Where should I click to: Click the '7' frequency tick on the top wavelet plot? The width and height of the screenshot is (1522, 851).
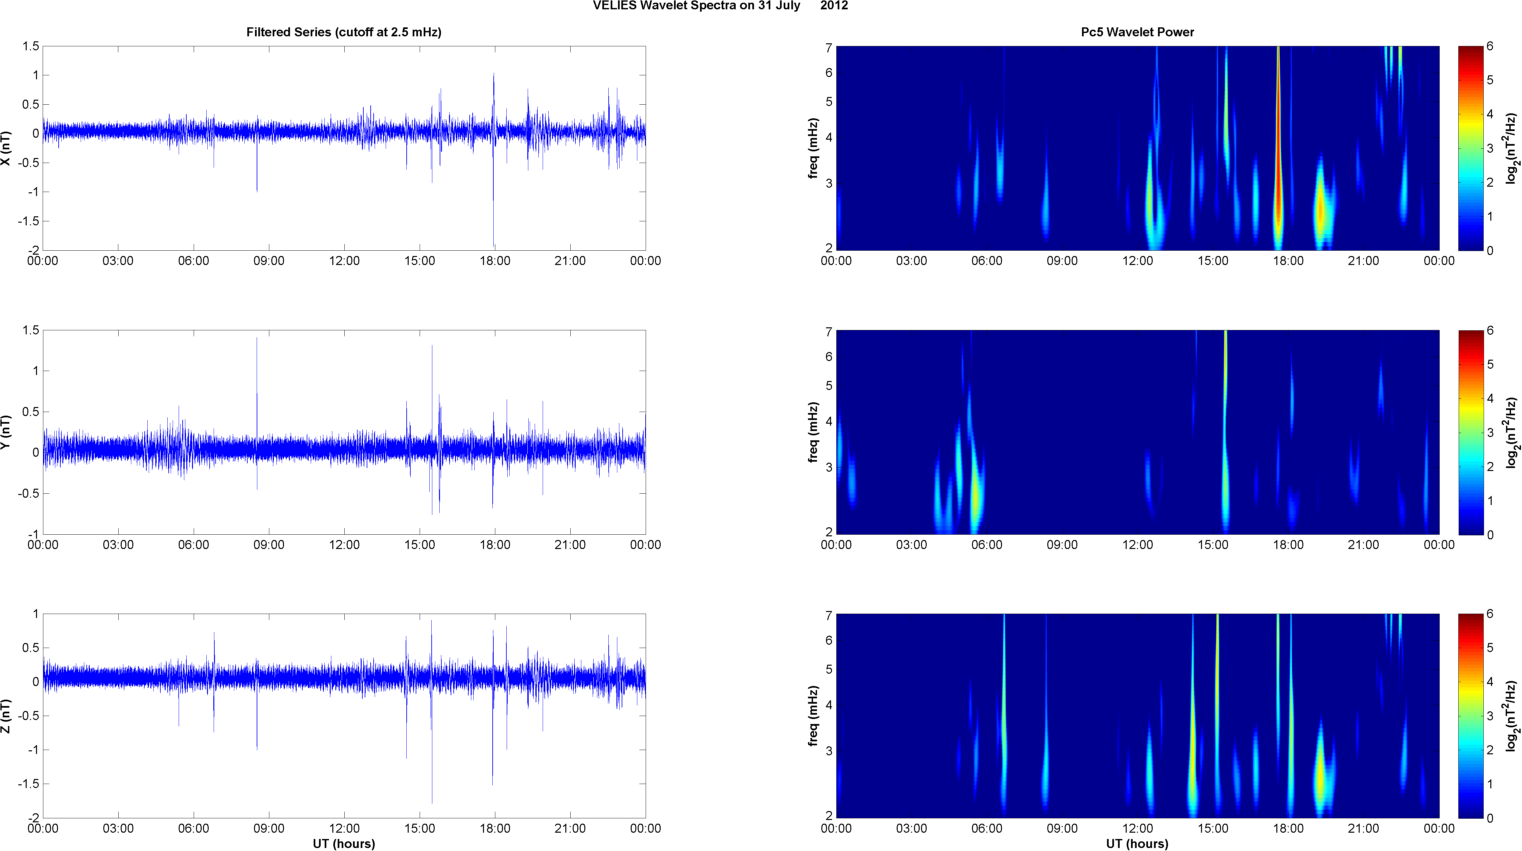(x=829, y=47)
